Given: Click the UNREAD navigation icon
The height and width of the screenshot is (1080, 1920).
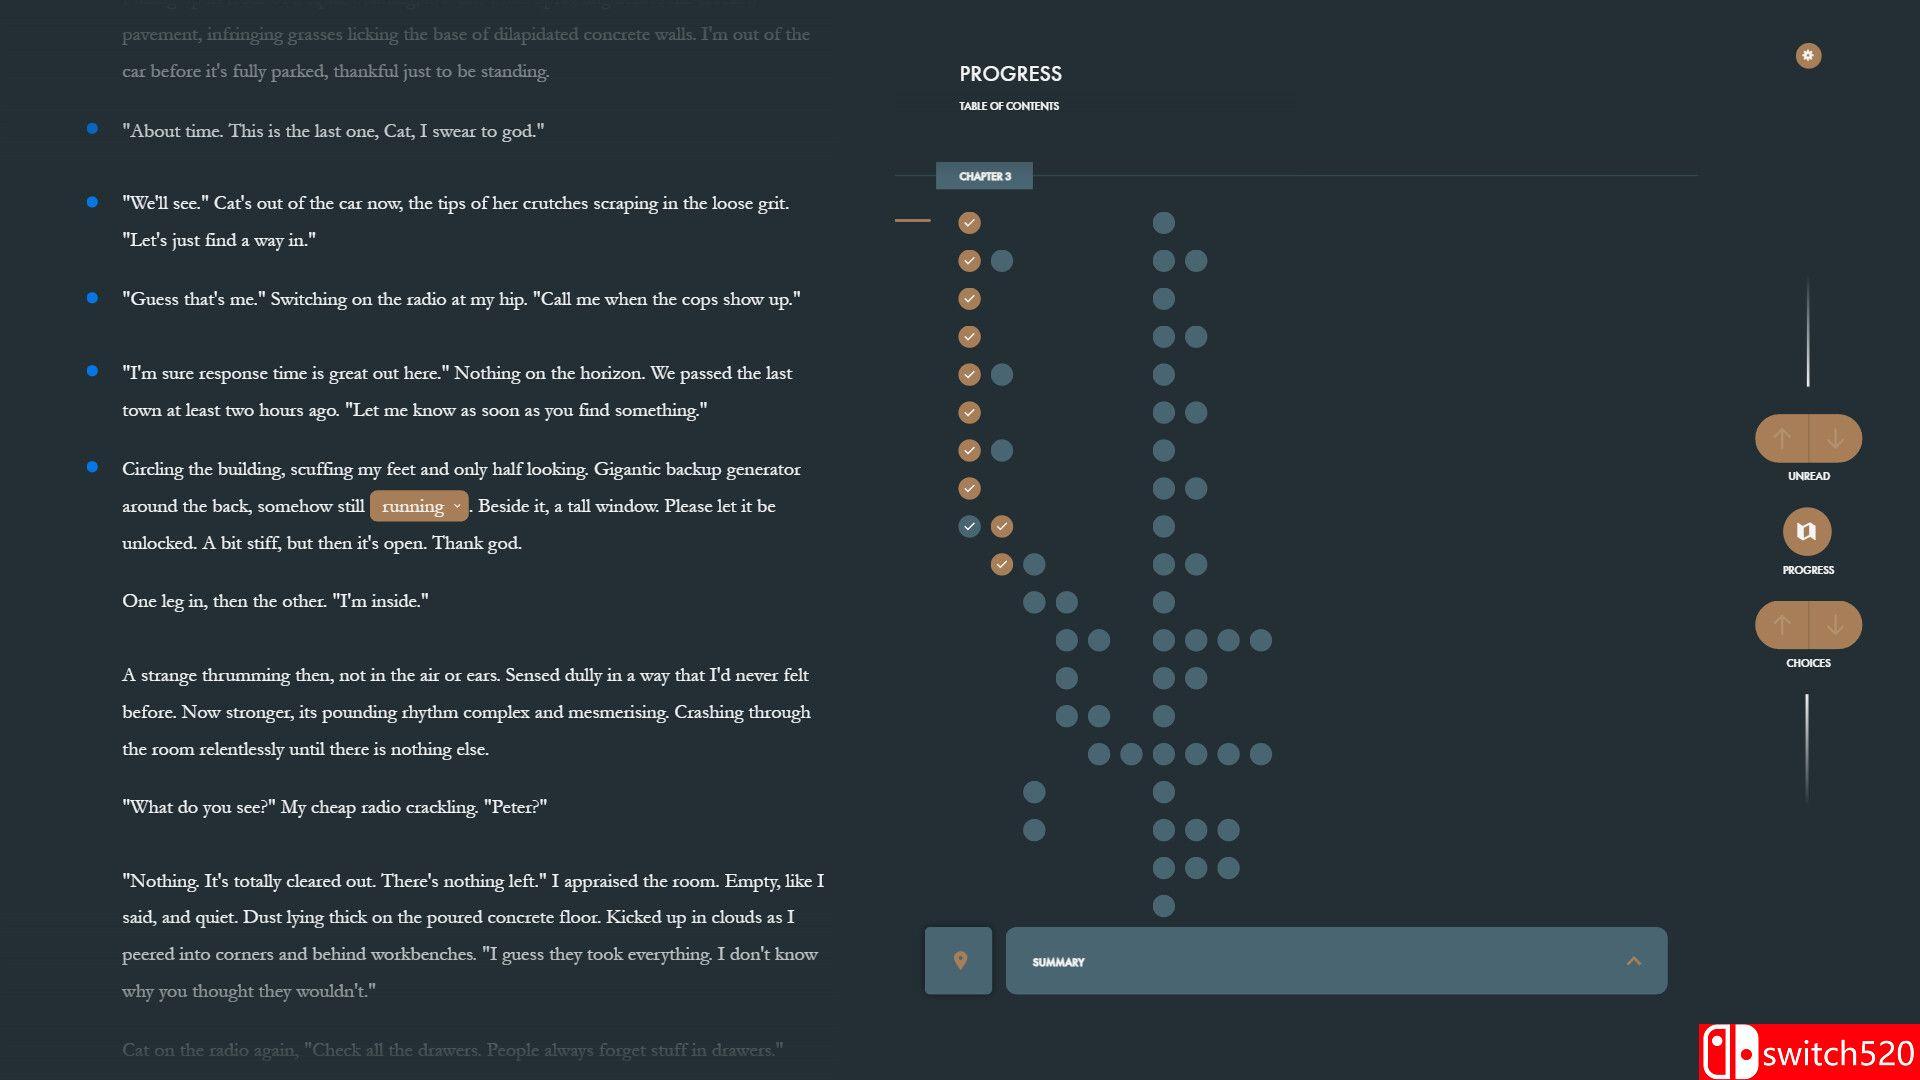Looking at the screenshot, I should 1808,438.
